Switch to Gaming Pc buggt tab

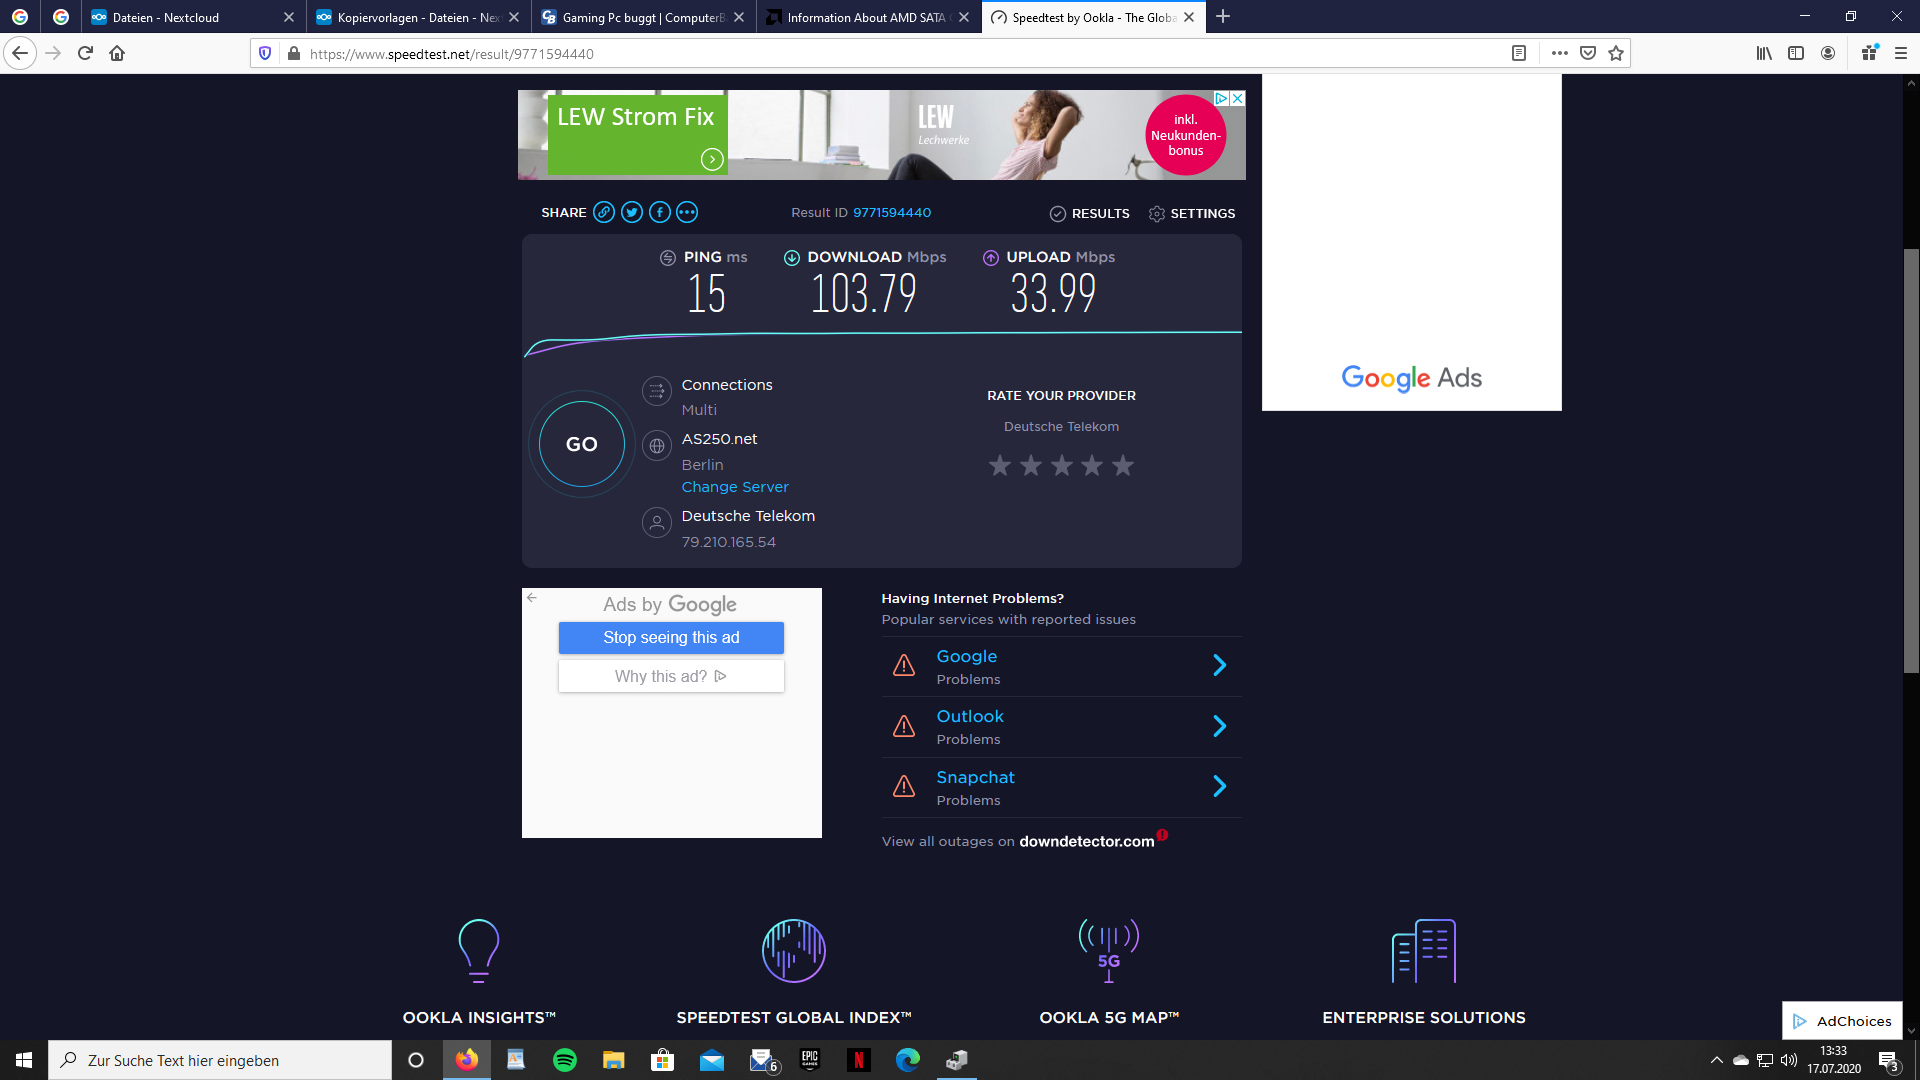click(x=640, y=17)
